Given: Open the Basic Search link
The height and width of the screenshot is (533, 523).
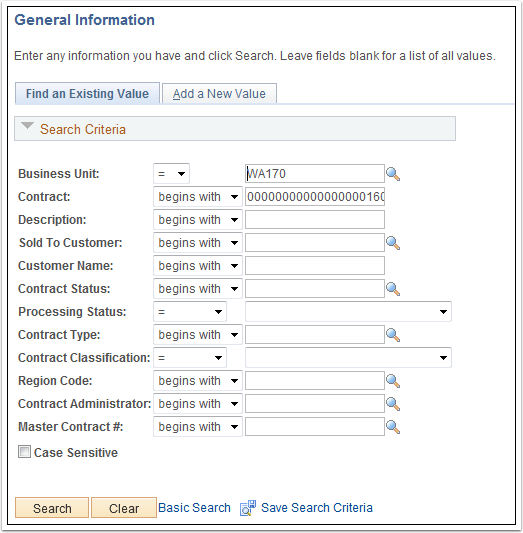Looking at the screenshot, I should [194, 508].
